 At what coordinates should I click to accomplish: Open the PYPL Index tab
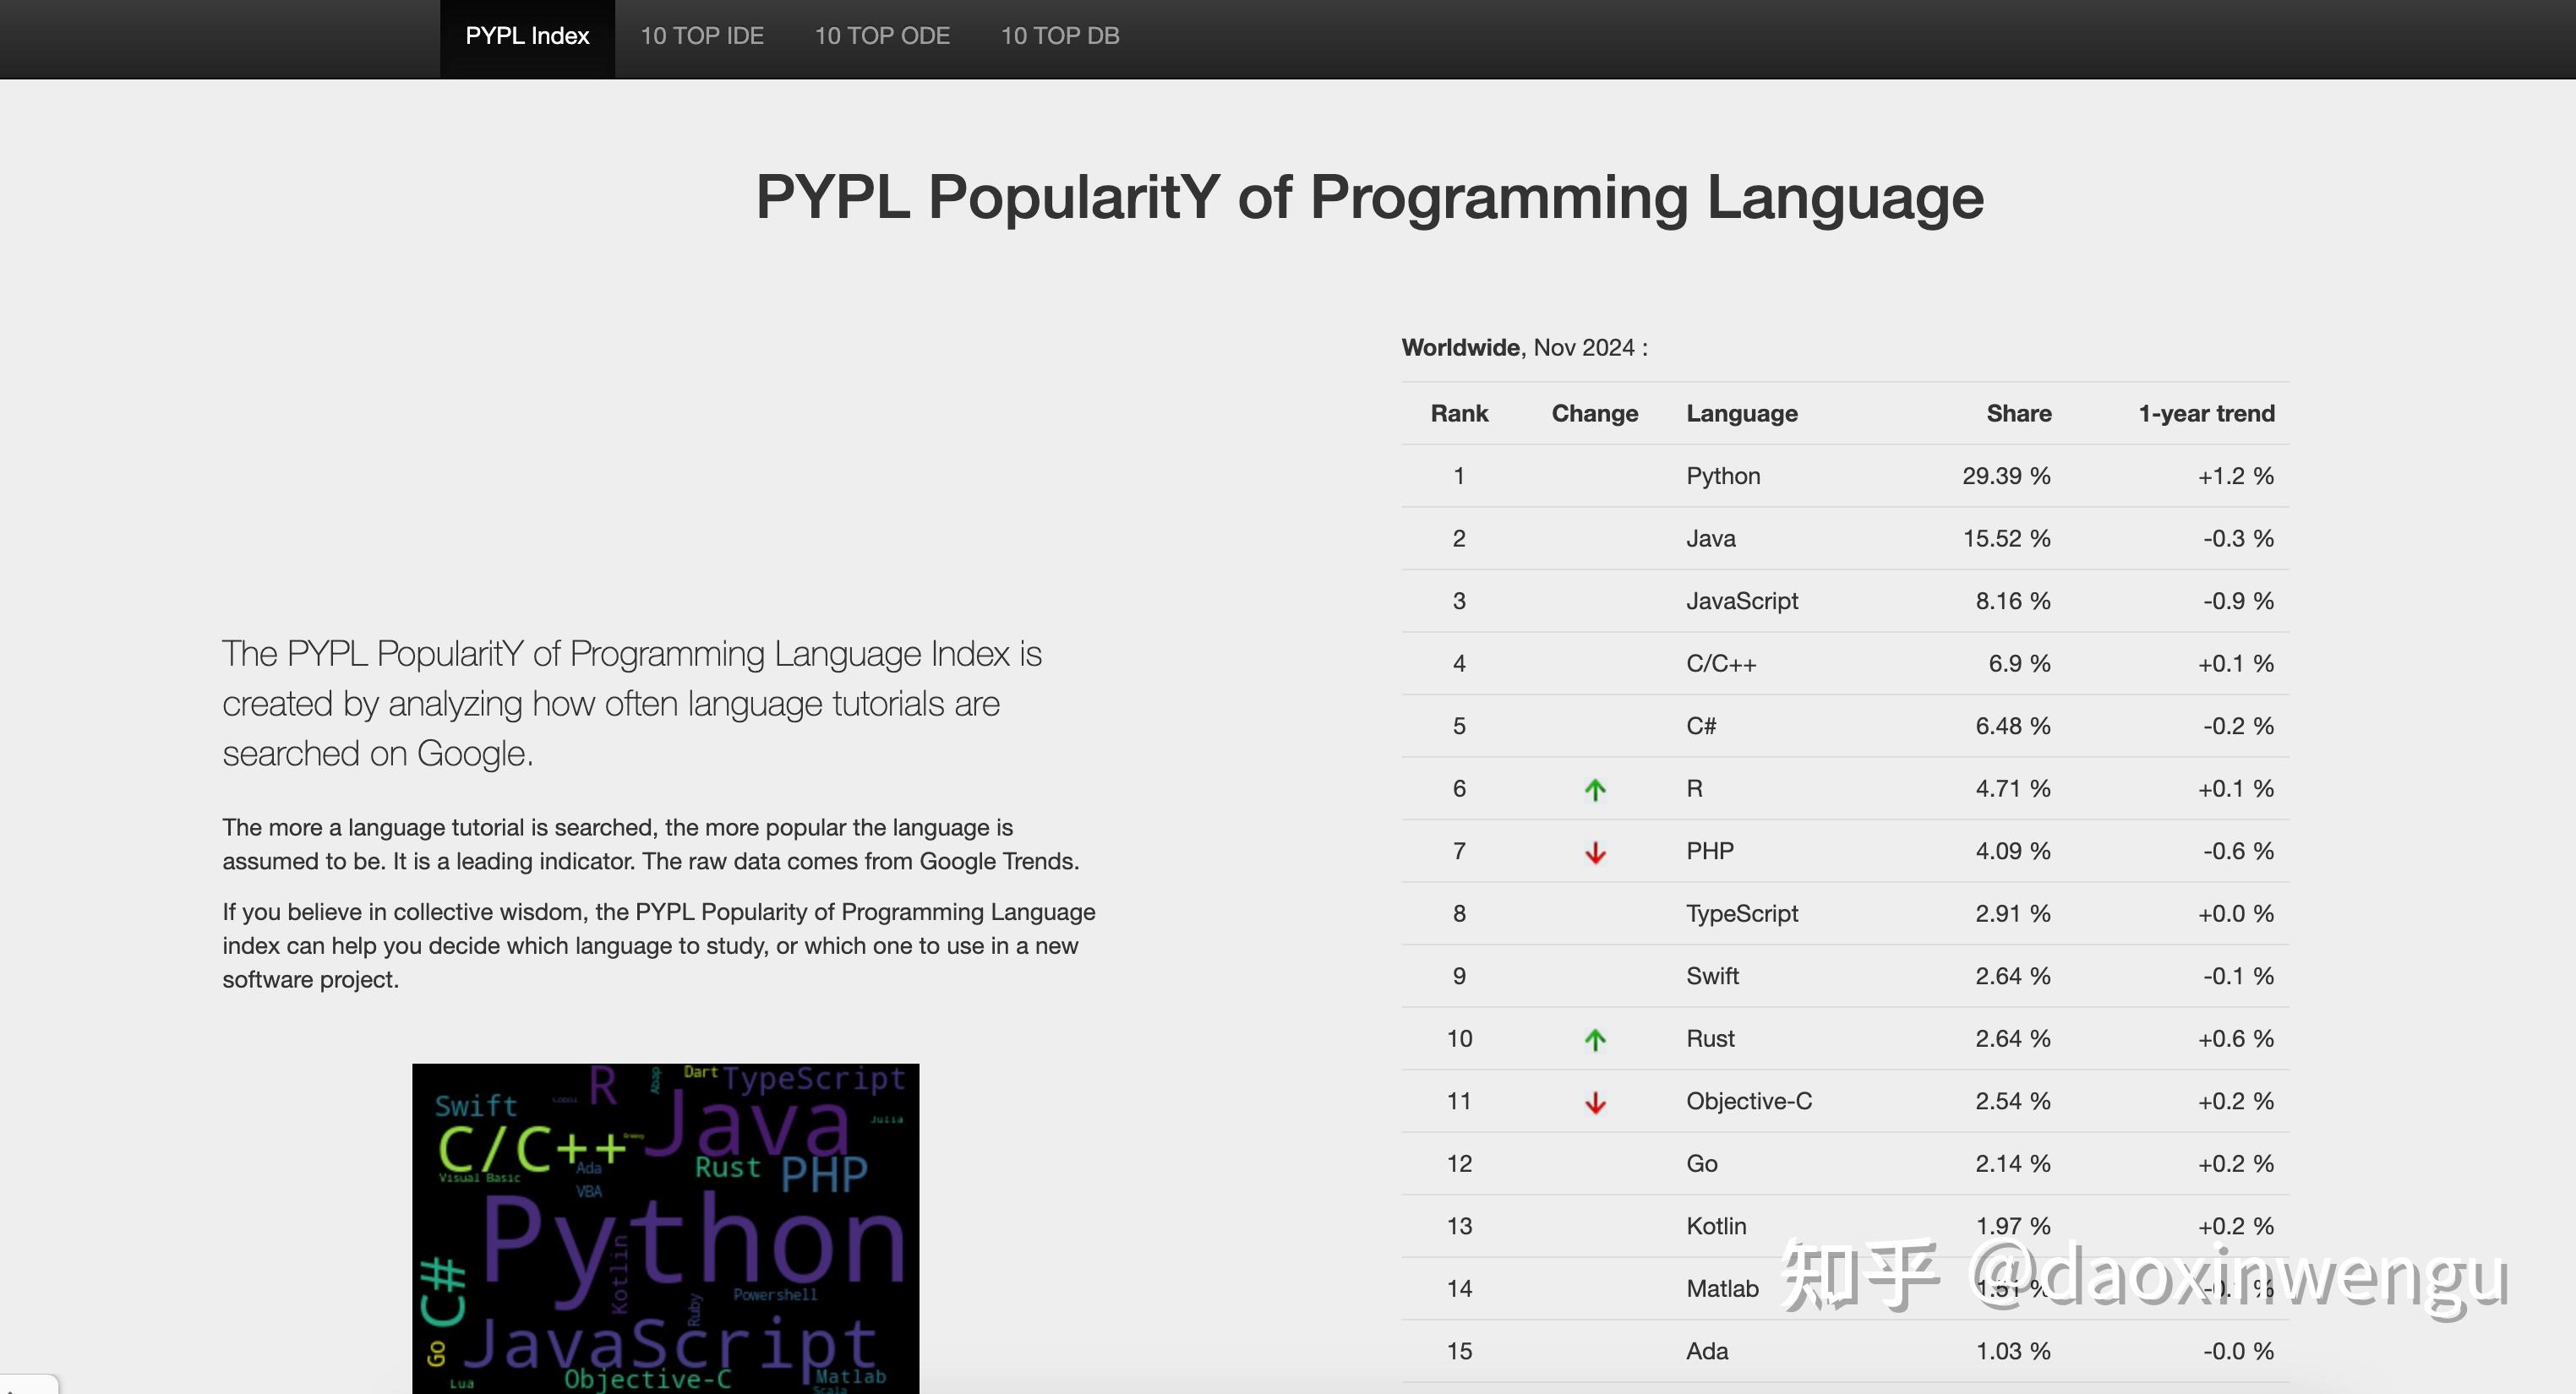(x=527, y=36)
